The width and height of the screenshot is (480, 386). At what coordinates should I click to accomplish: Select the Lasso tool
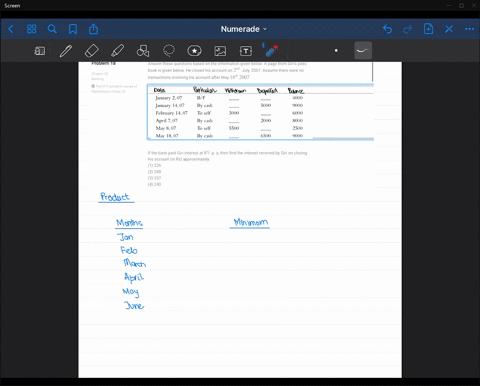tap(169, 51)
